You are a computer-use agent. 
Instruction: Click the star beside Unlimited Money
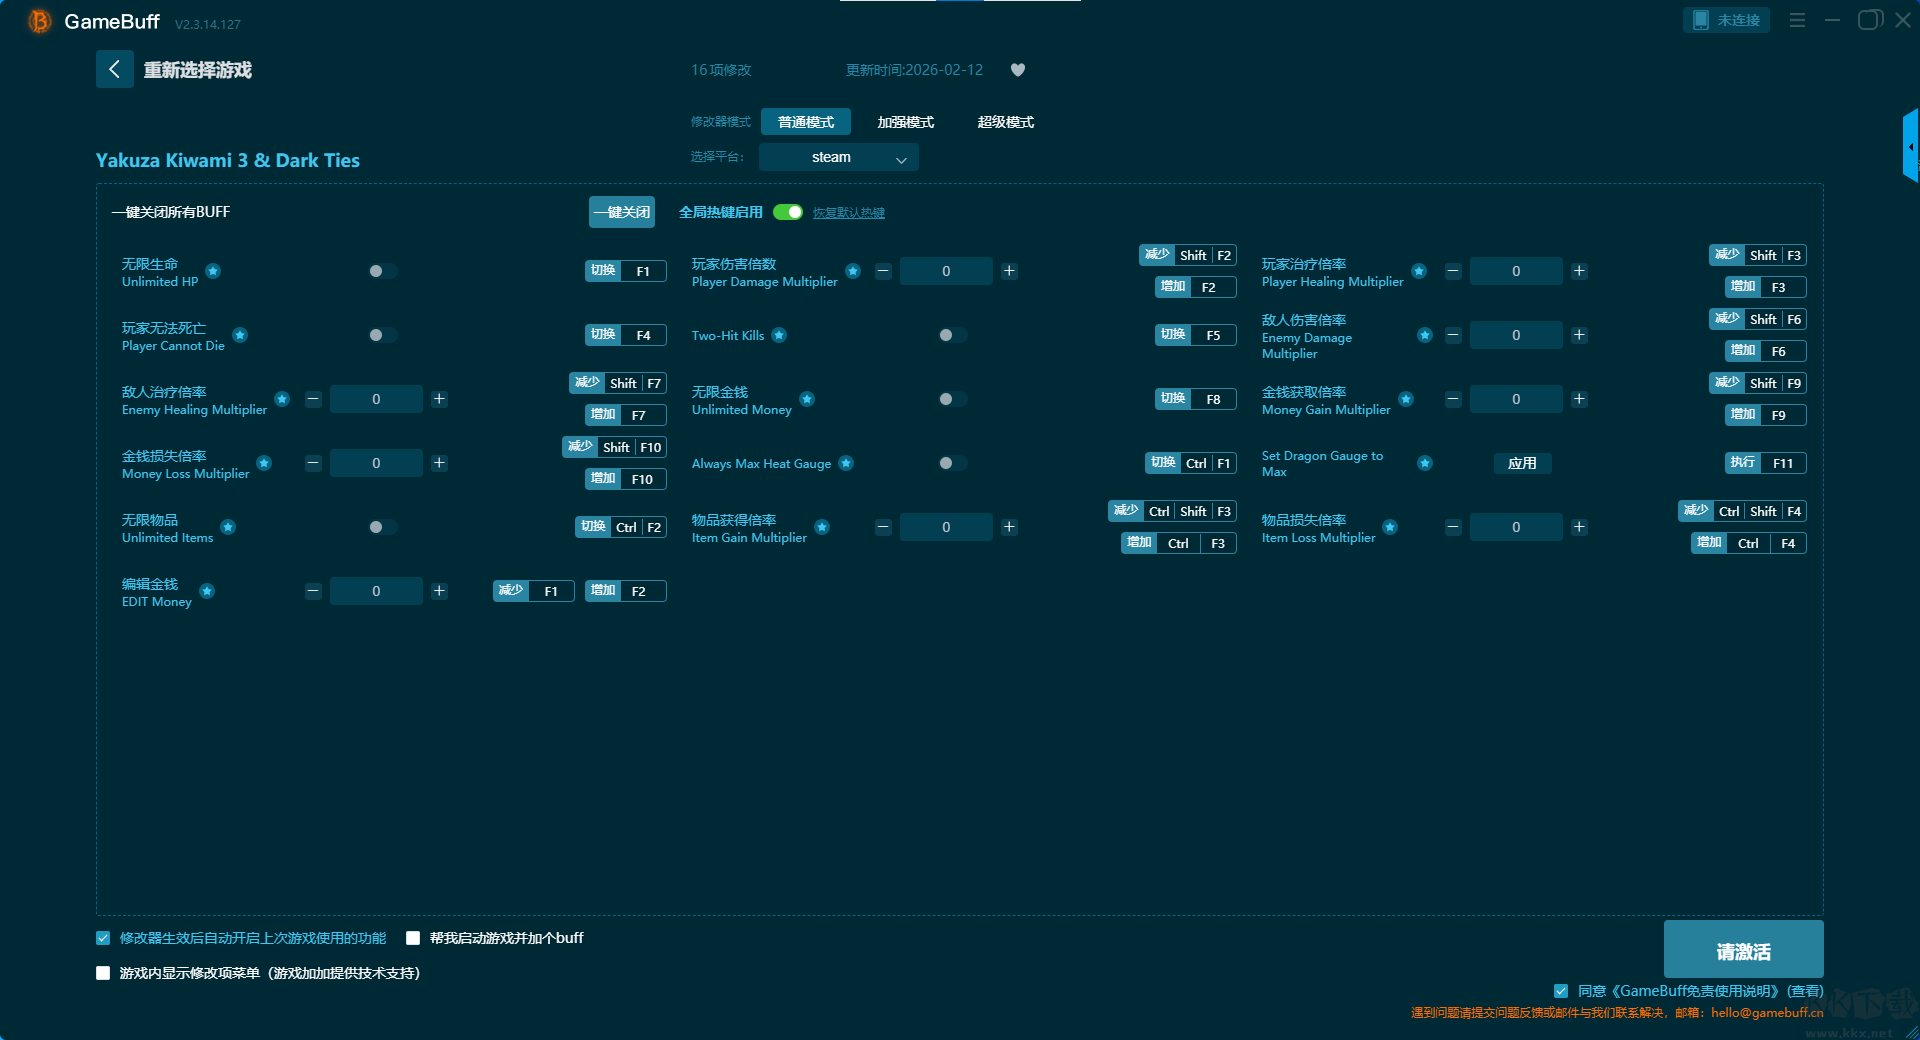click(x=807, y=399)
